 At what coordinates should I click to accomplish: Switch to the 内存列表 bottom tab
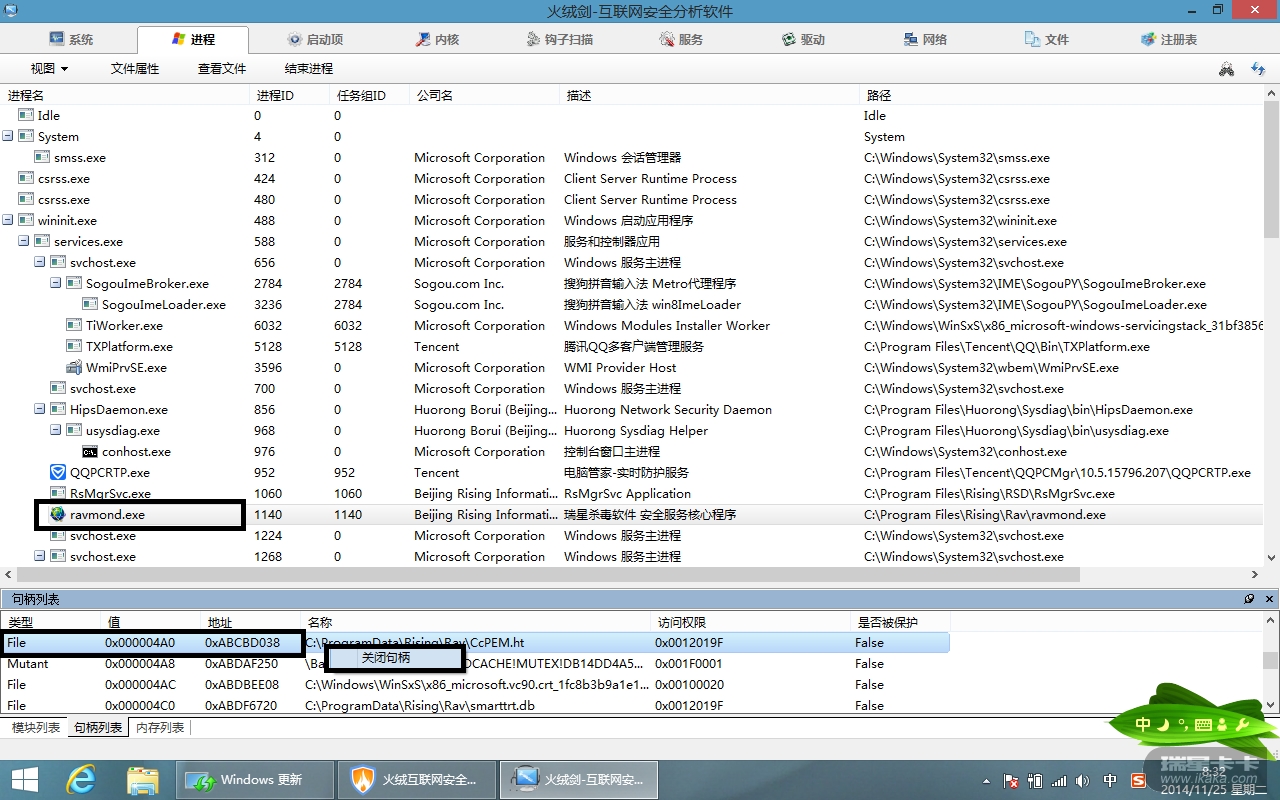(160, 728)
